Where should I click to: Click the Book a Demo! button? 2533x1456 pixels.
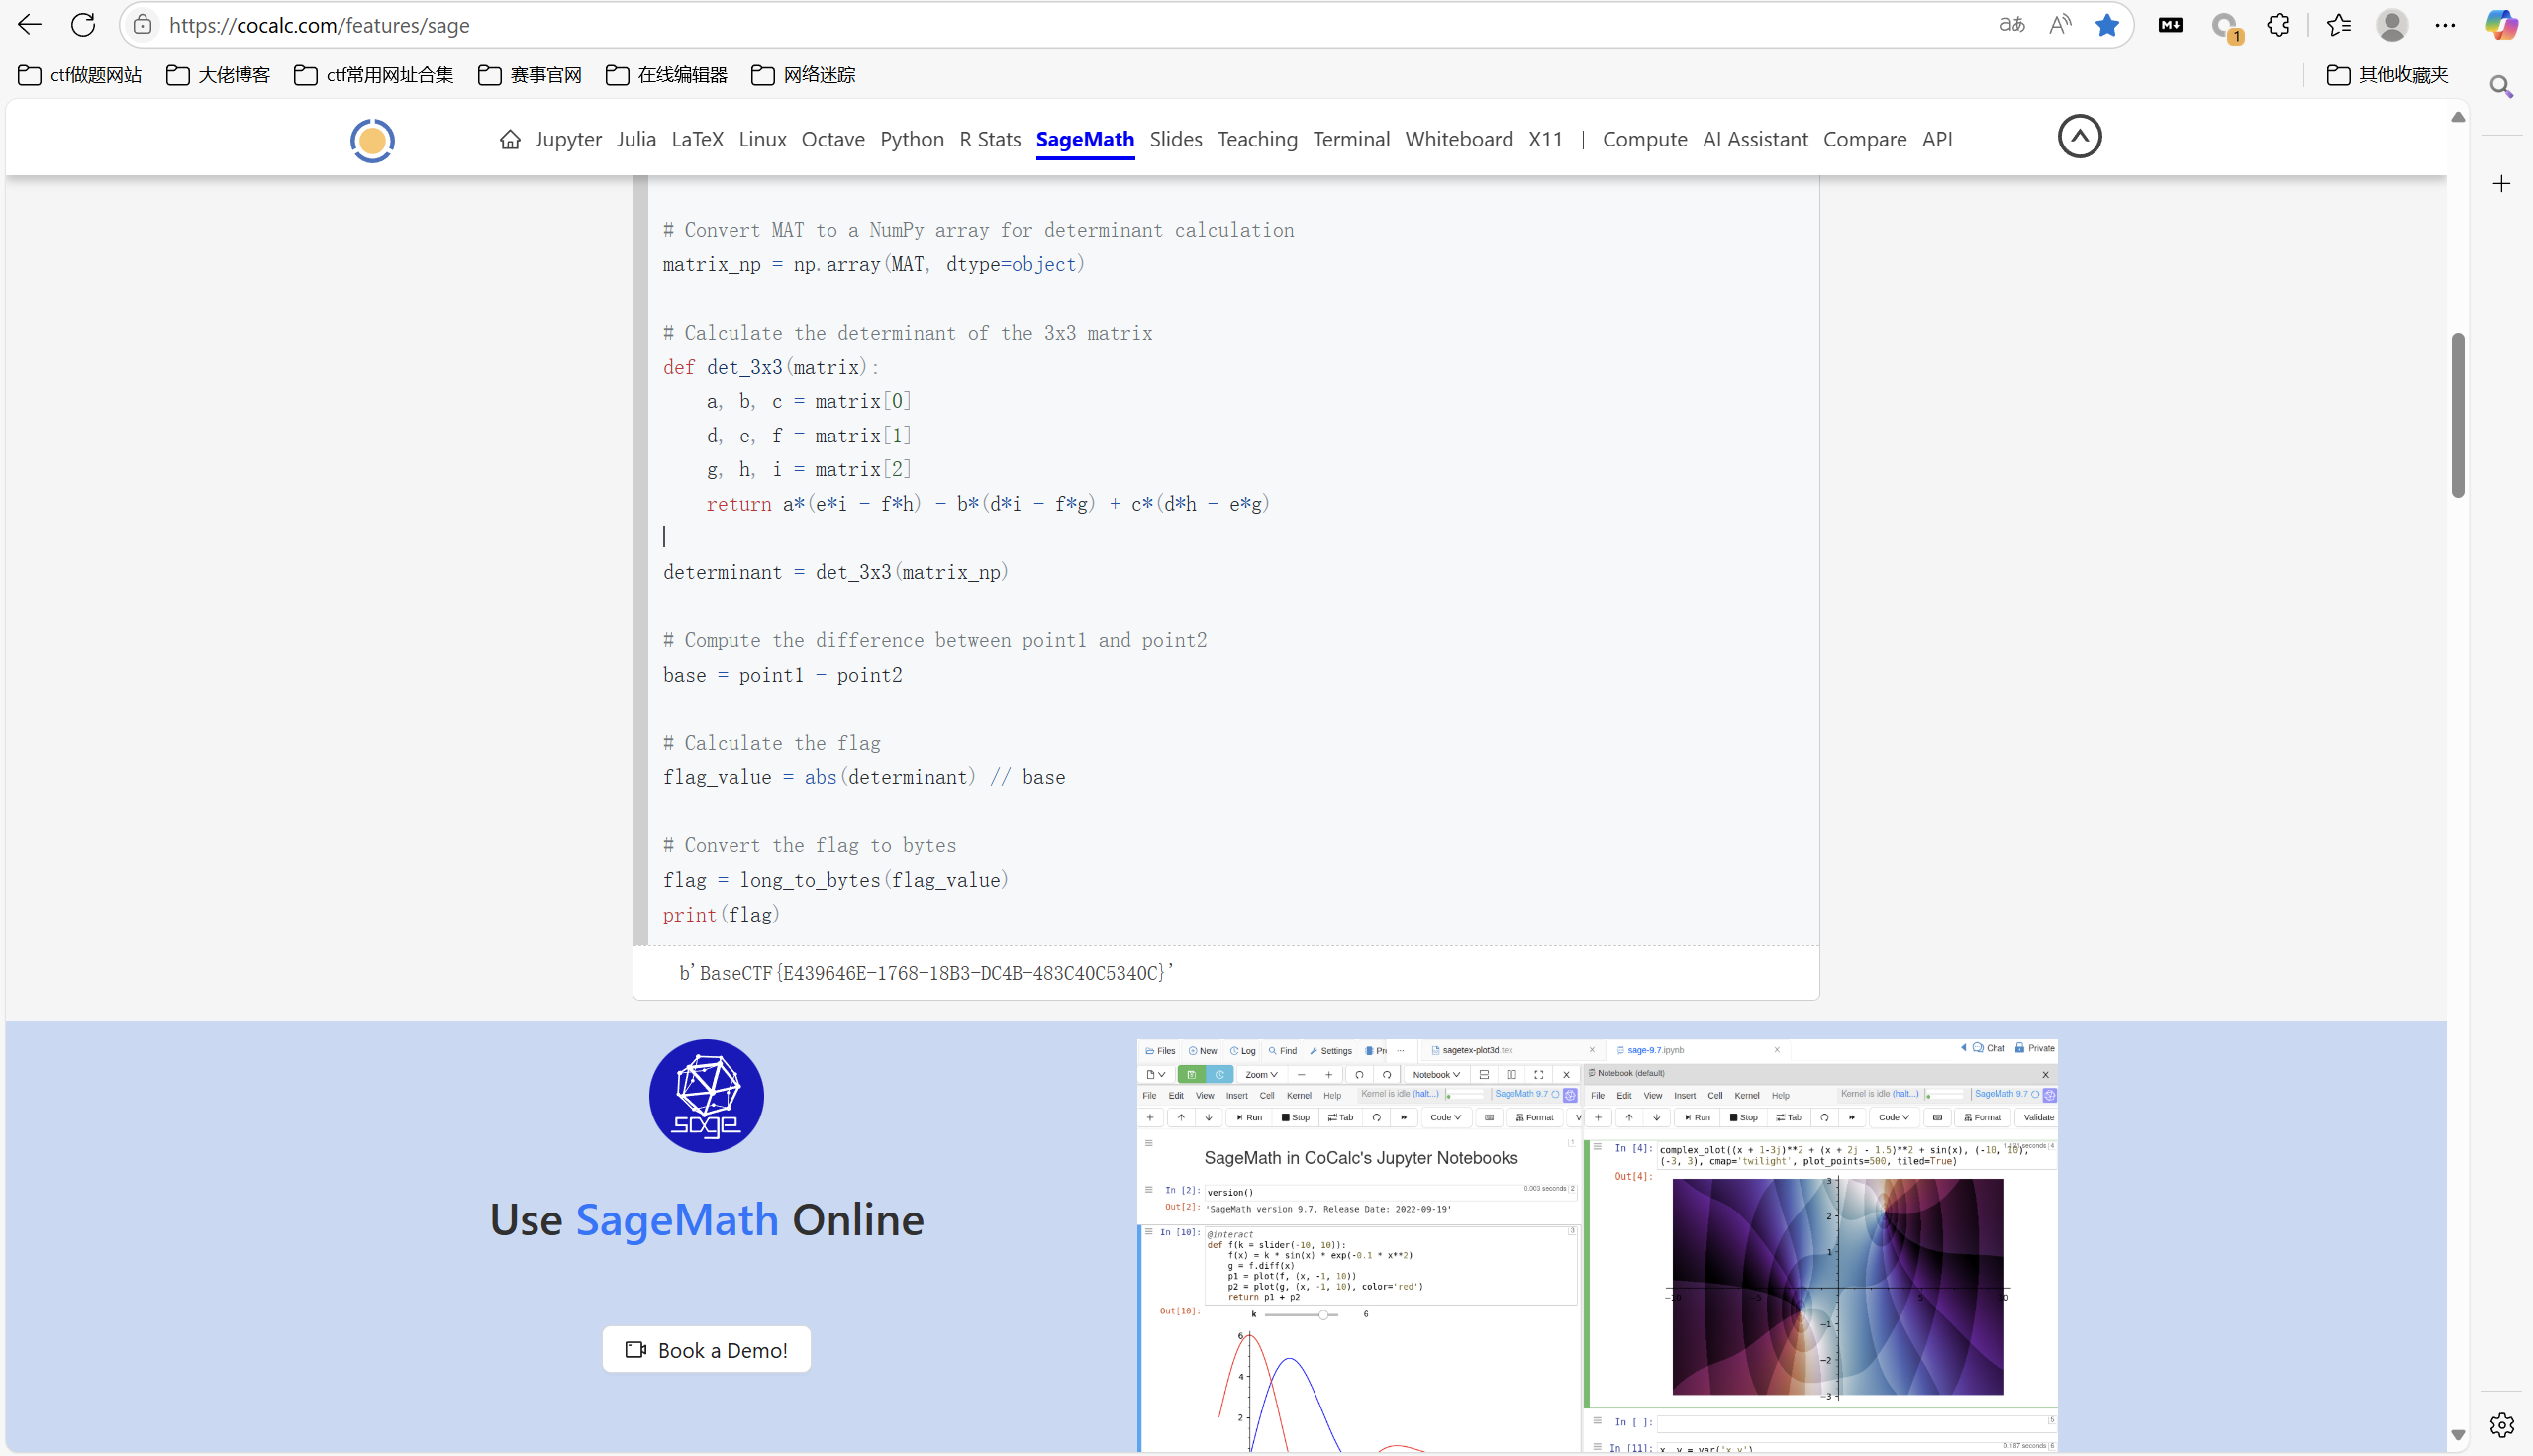tap(706, 1350)
